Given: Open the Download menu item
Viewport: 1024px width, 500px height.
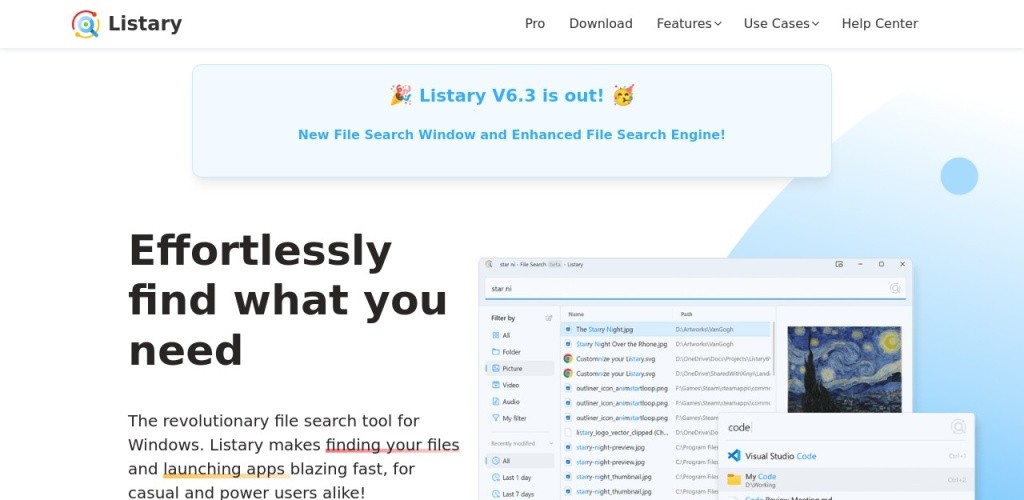Looking at the screenshot, I should coord(601,24).
